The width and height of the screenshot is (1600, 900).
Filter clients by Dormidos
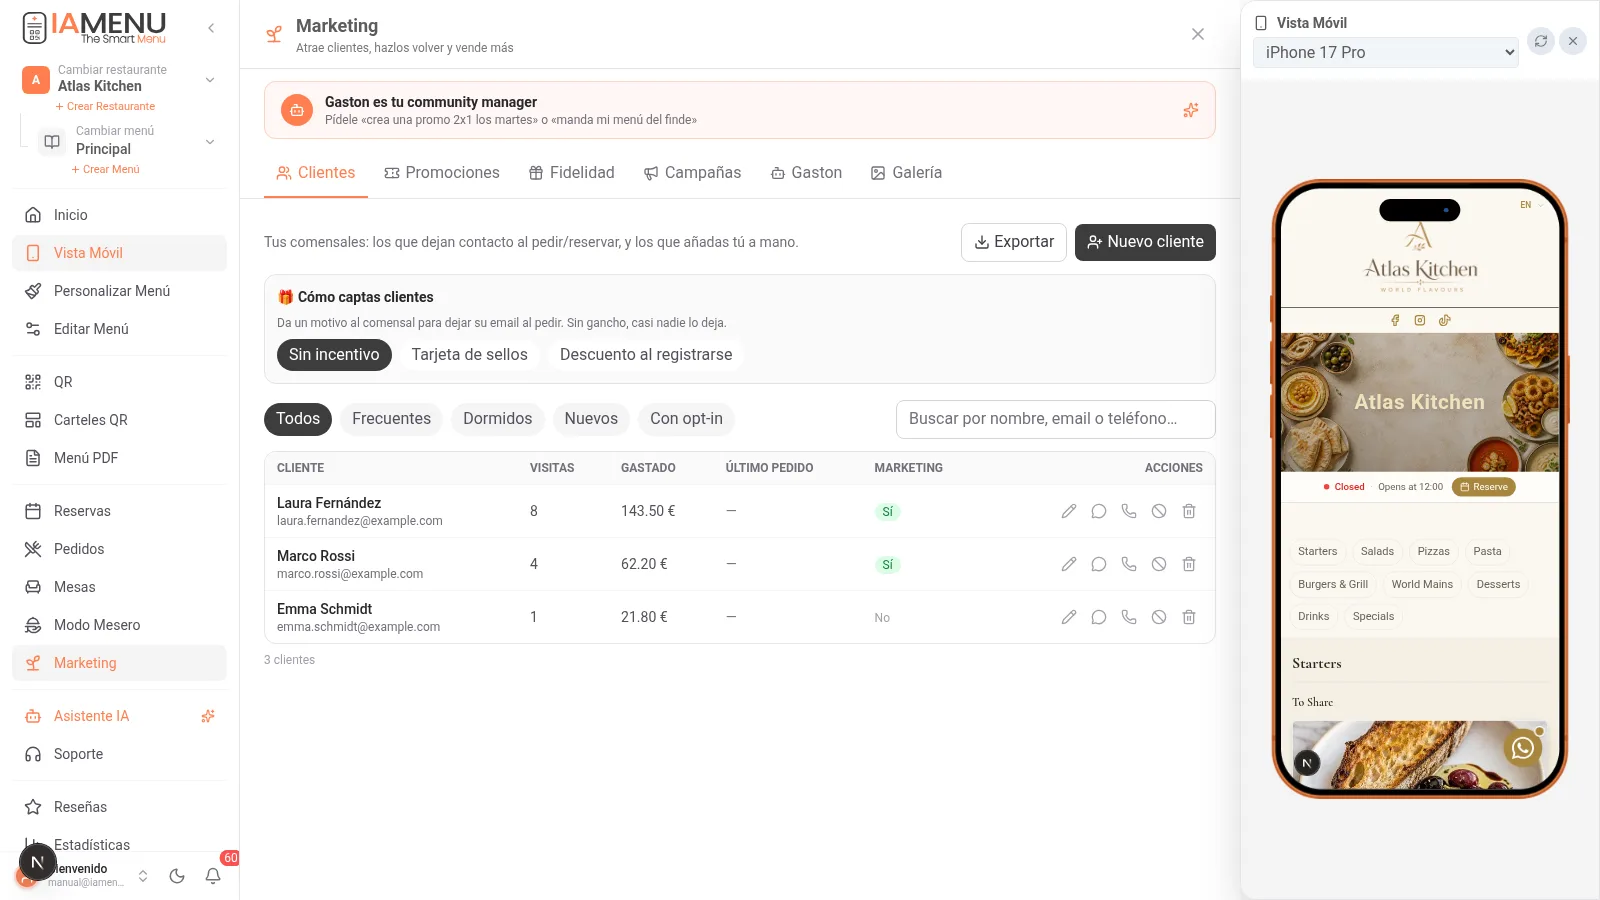coord(497,419)
